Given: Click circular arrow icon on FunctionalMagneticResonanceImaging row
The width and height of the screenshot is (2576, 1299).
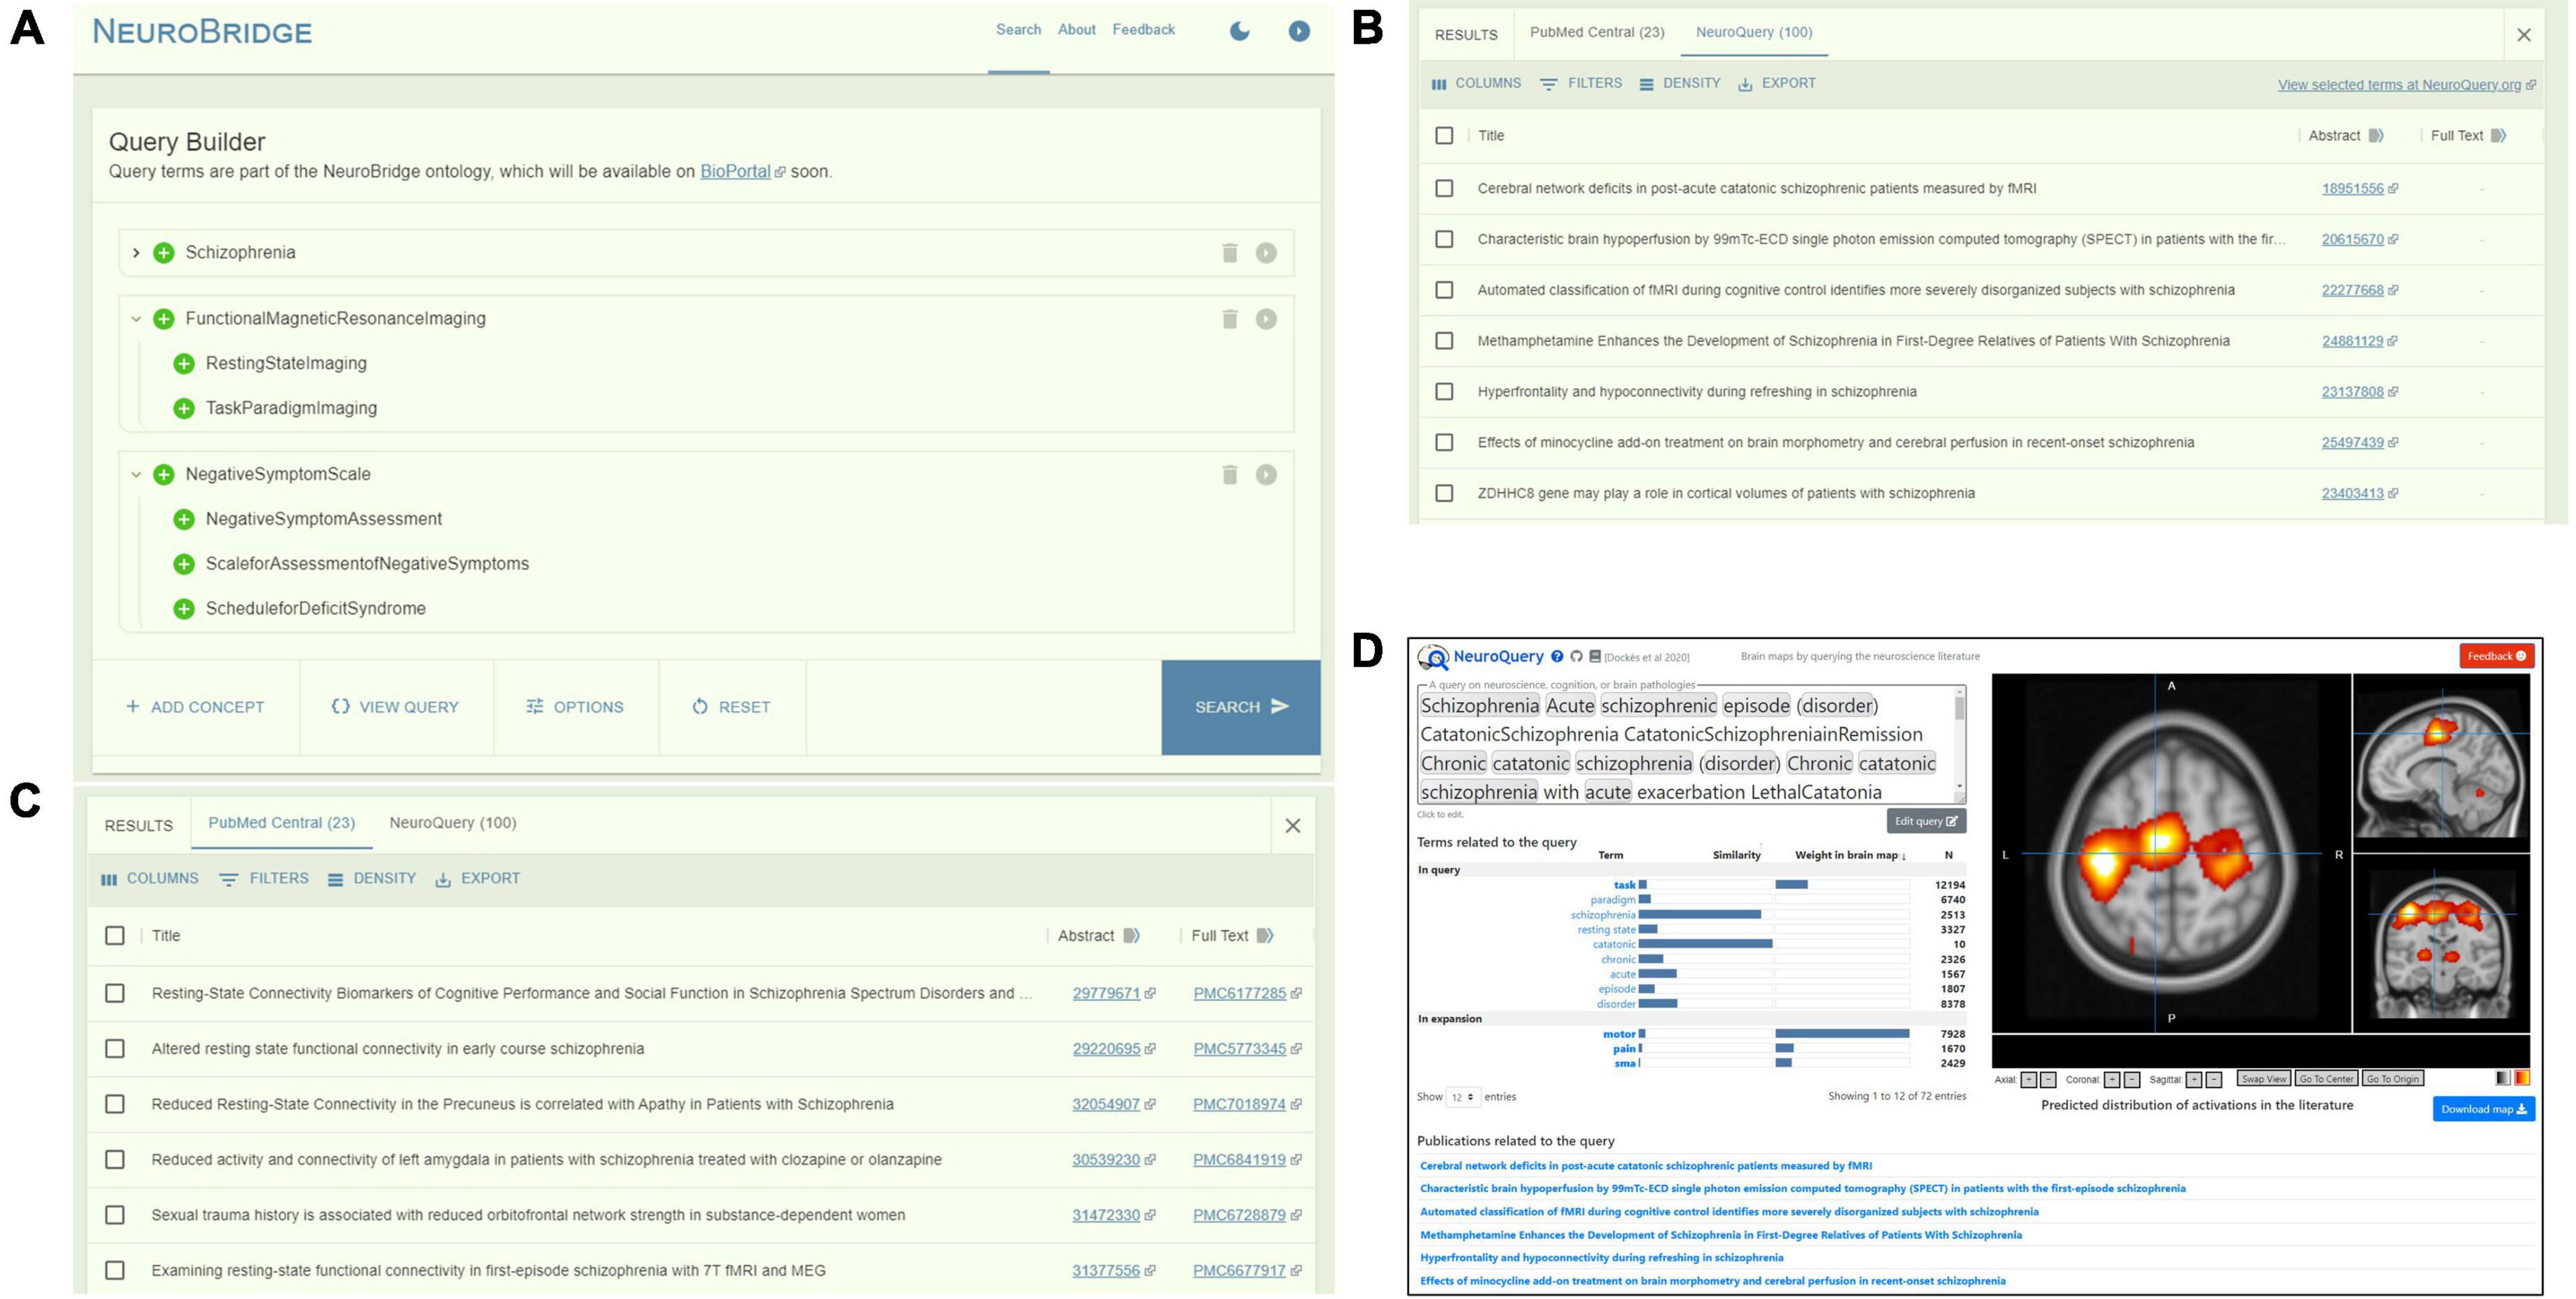Looking at the screenshot, I should 1266,319.
